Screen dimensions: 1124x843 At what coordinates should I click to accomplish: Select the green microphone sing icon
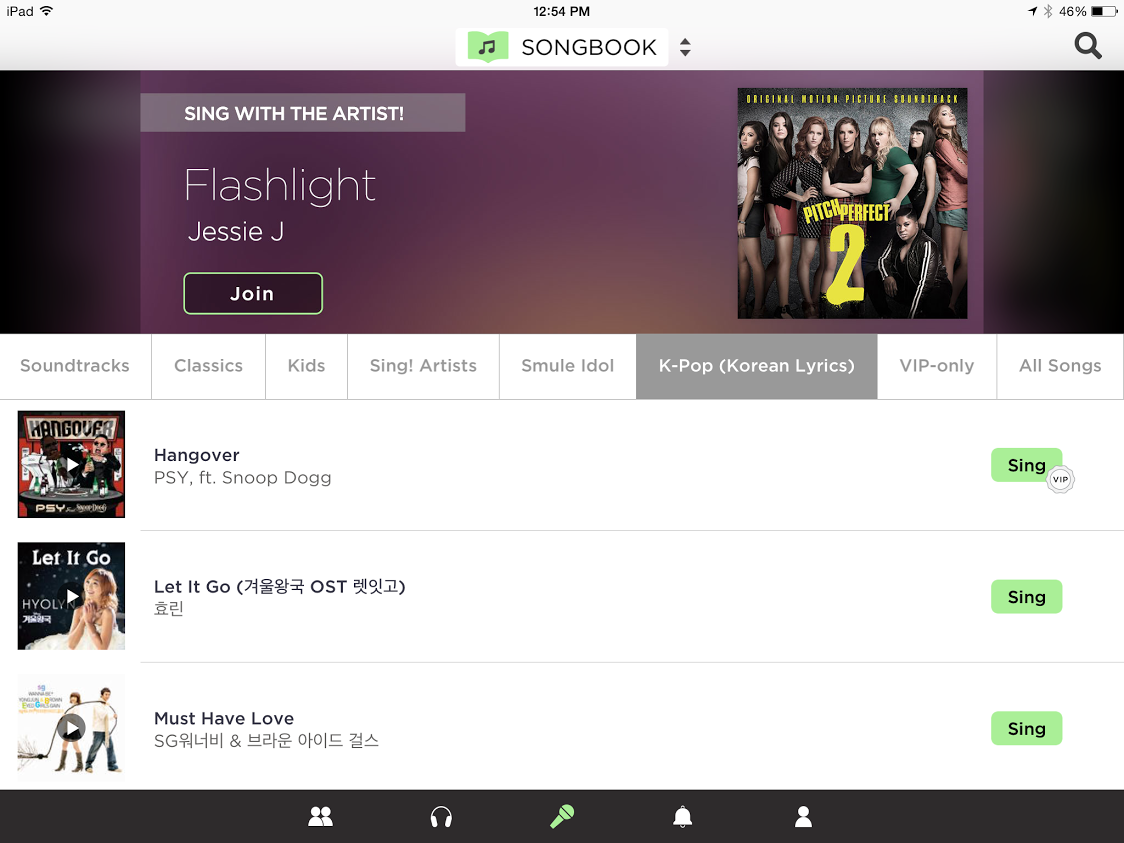[562, 816]
